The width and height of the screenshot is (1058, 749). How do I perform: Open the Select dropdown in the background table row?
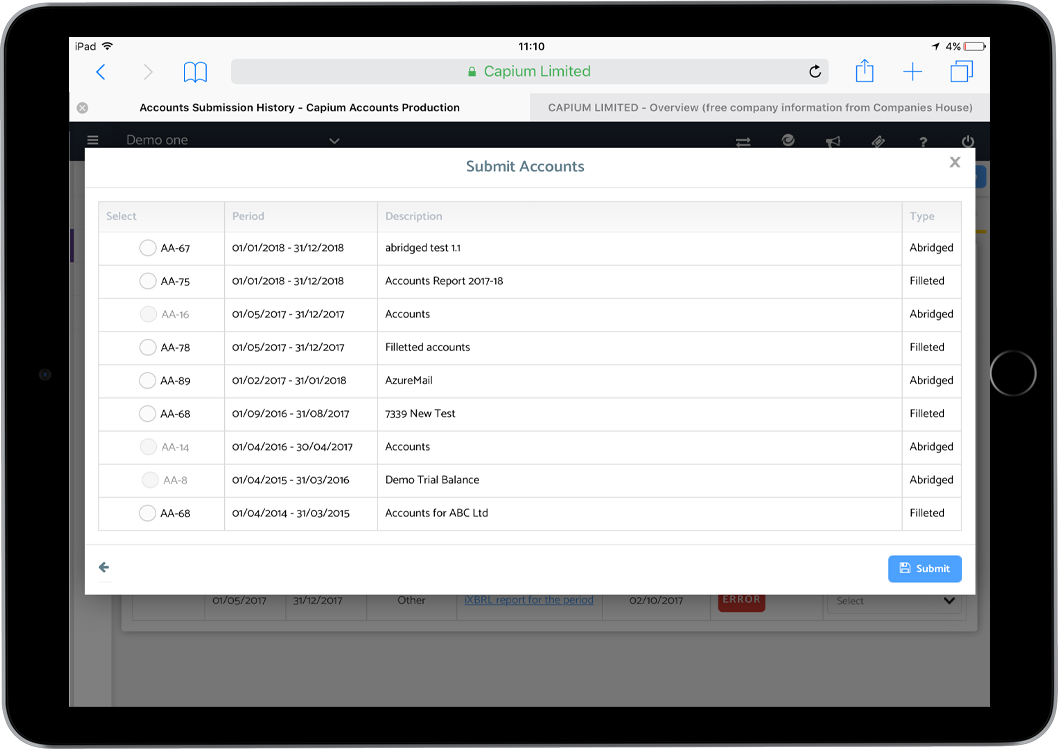click(x=895, y=601)
